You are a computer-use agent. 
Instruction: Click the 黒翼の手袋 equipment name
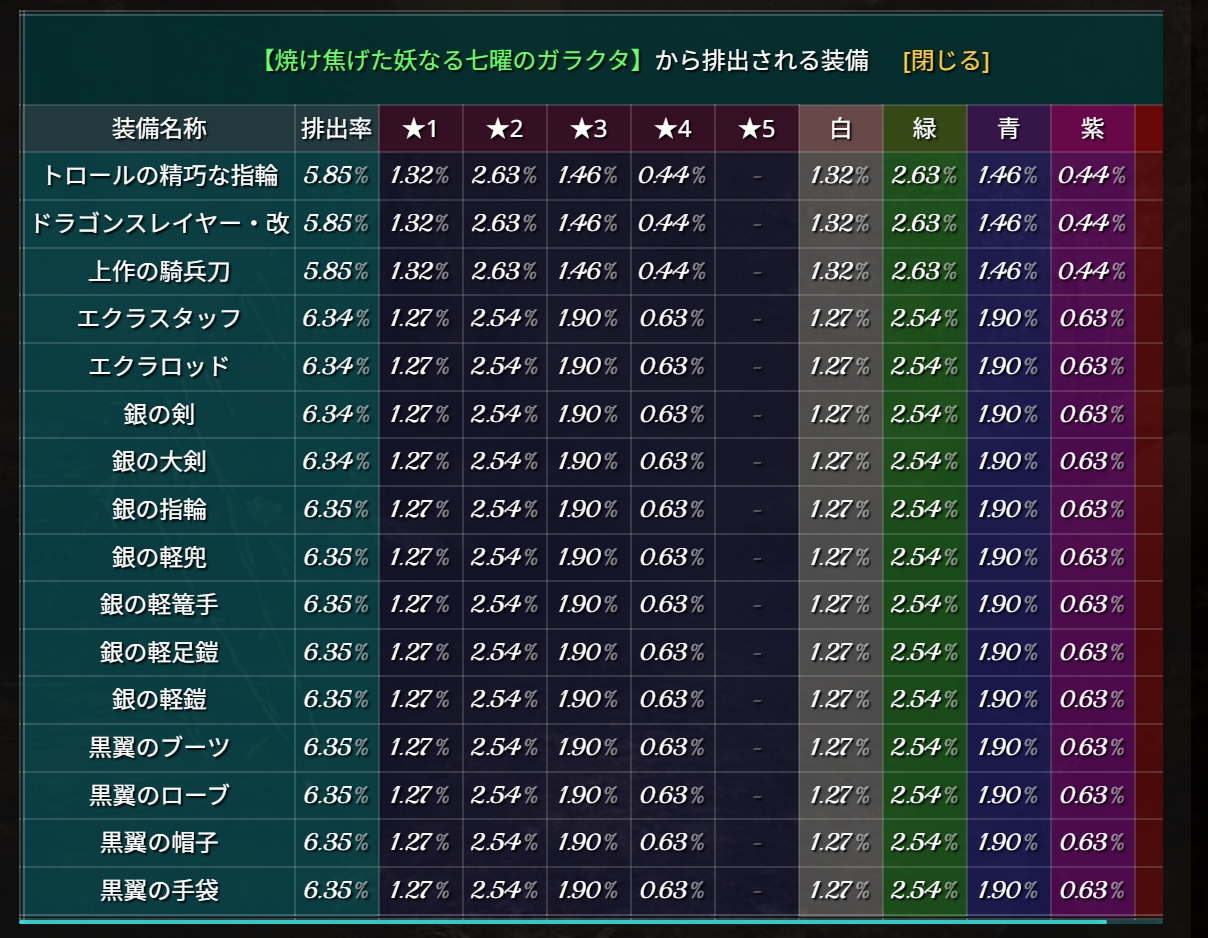pyautogui.click(x=159, y=890)
